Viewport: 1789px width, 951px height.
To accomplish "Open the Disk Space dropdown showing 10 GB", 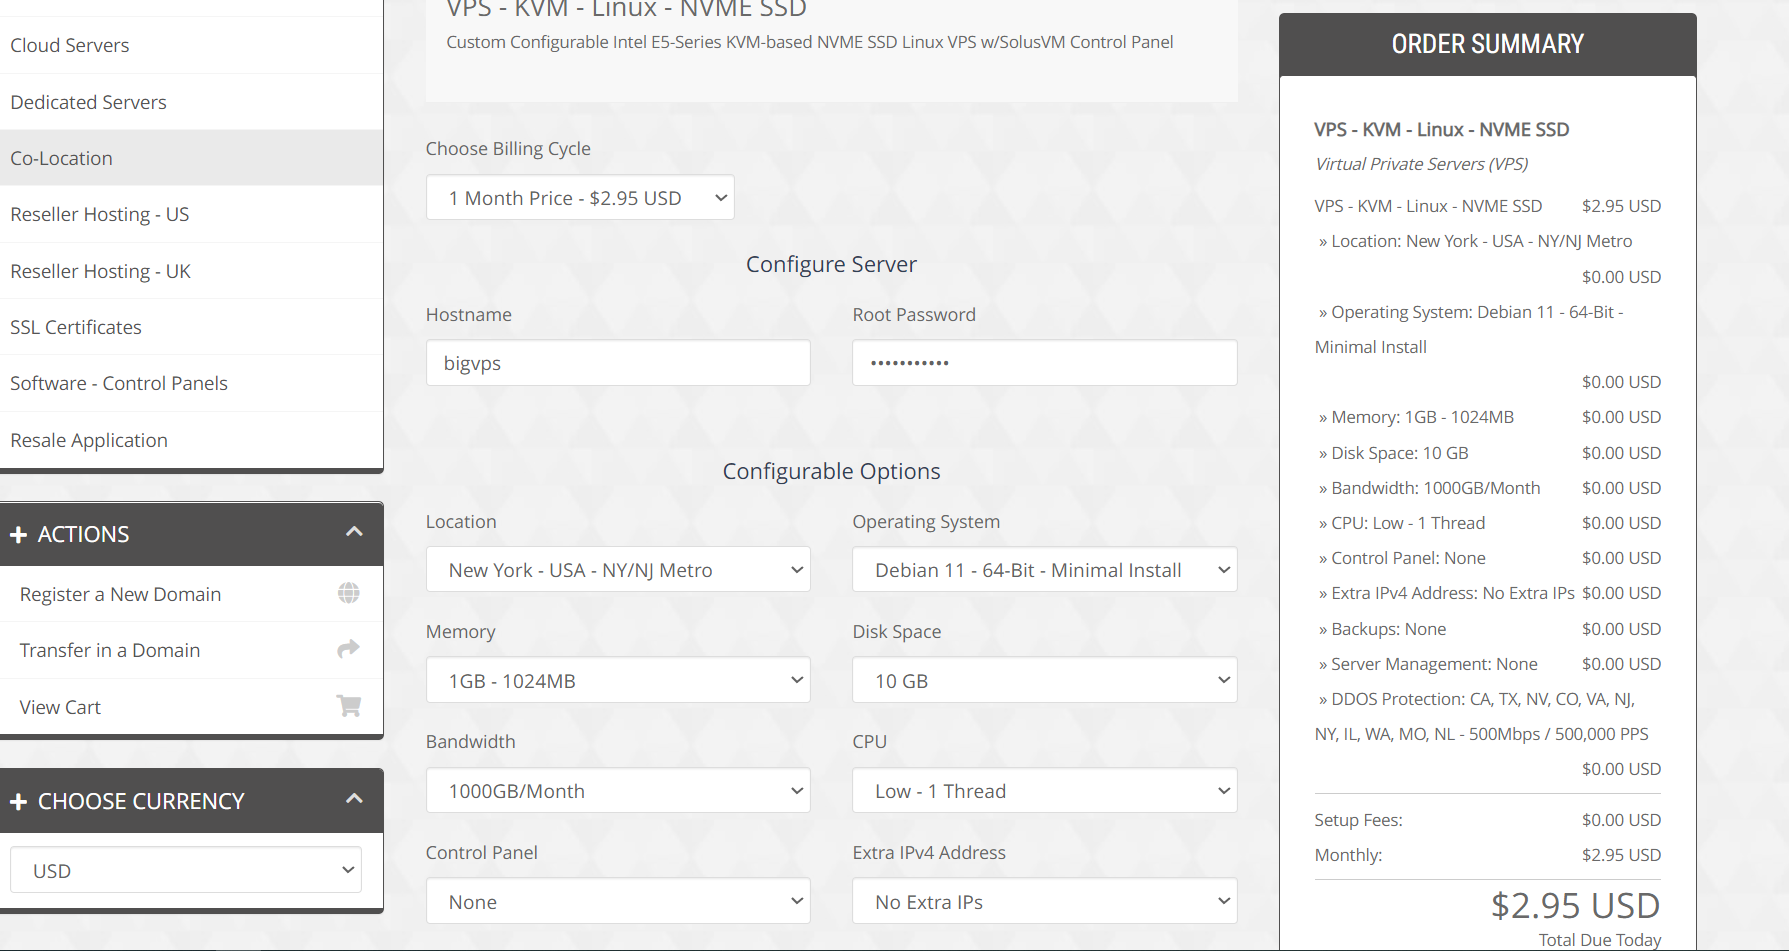I will pos(1044,681).
